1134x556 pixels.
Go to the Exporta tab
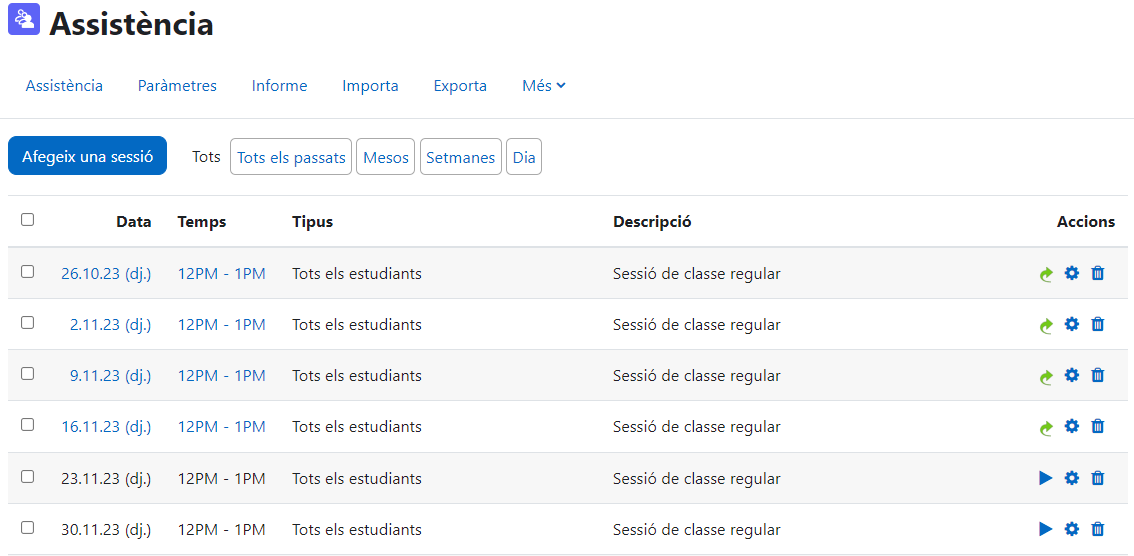(460, 86)
